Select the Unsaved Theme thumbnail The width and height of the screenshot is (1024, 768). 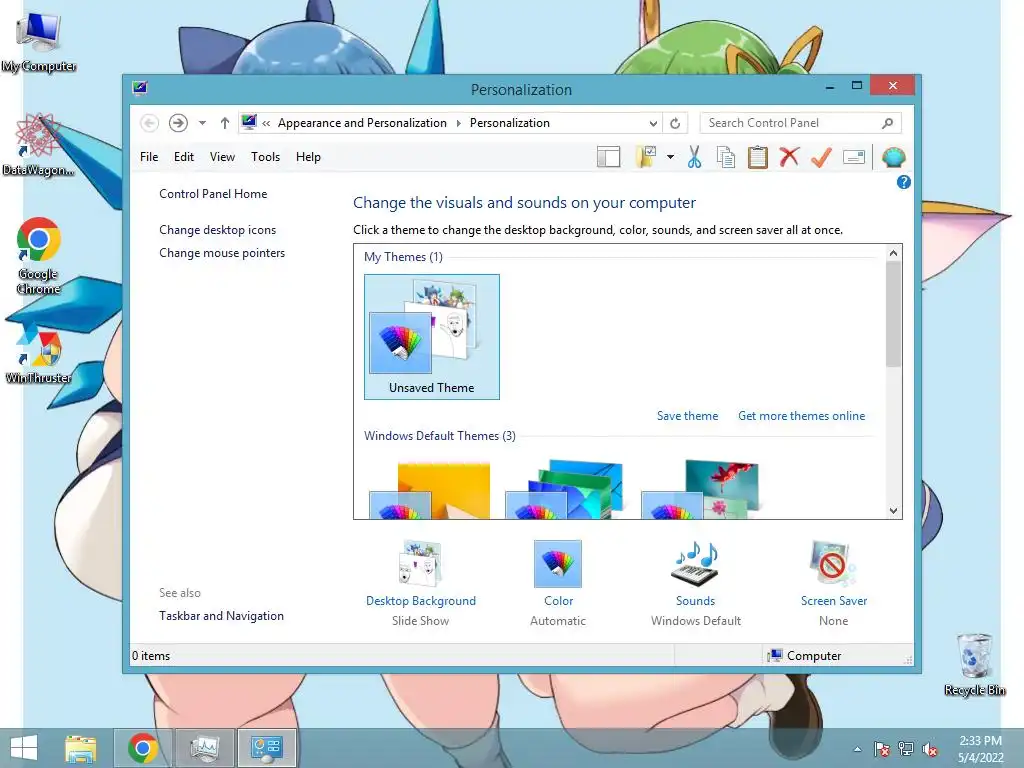[432, 336]
